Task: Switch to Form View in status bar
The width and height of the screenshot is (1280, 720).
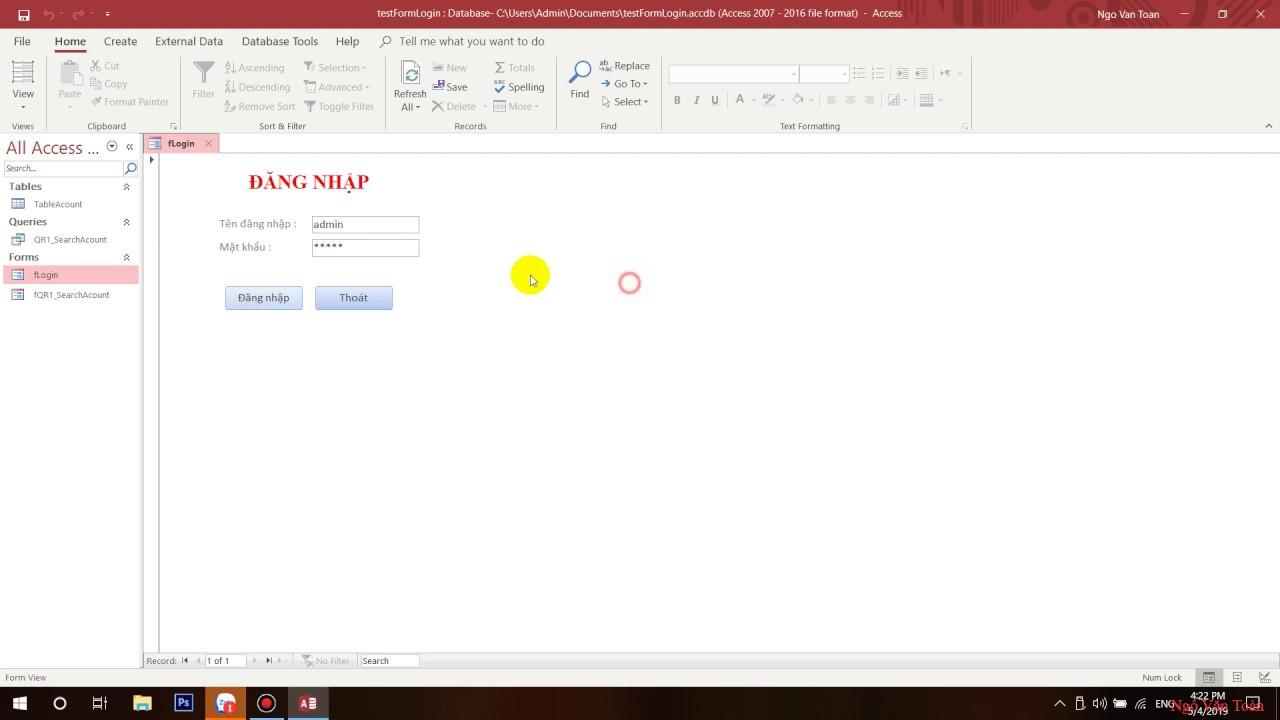Action: tap(1209, 678)
